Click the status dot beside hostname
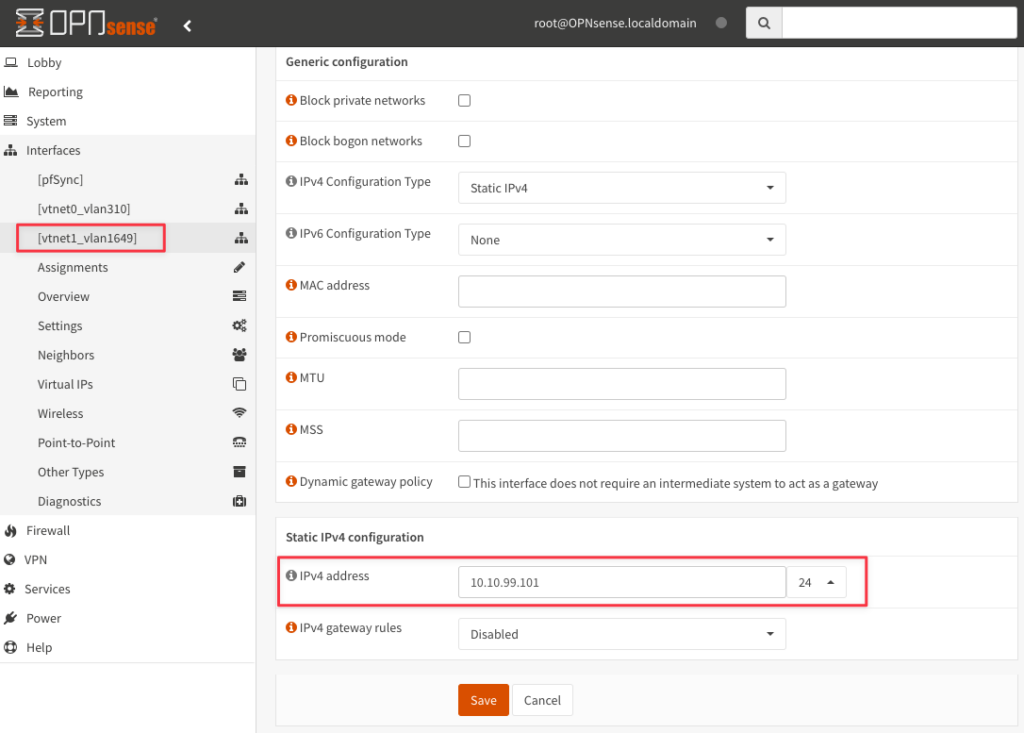The image size is (1024, 733). tap(721, 23)
